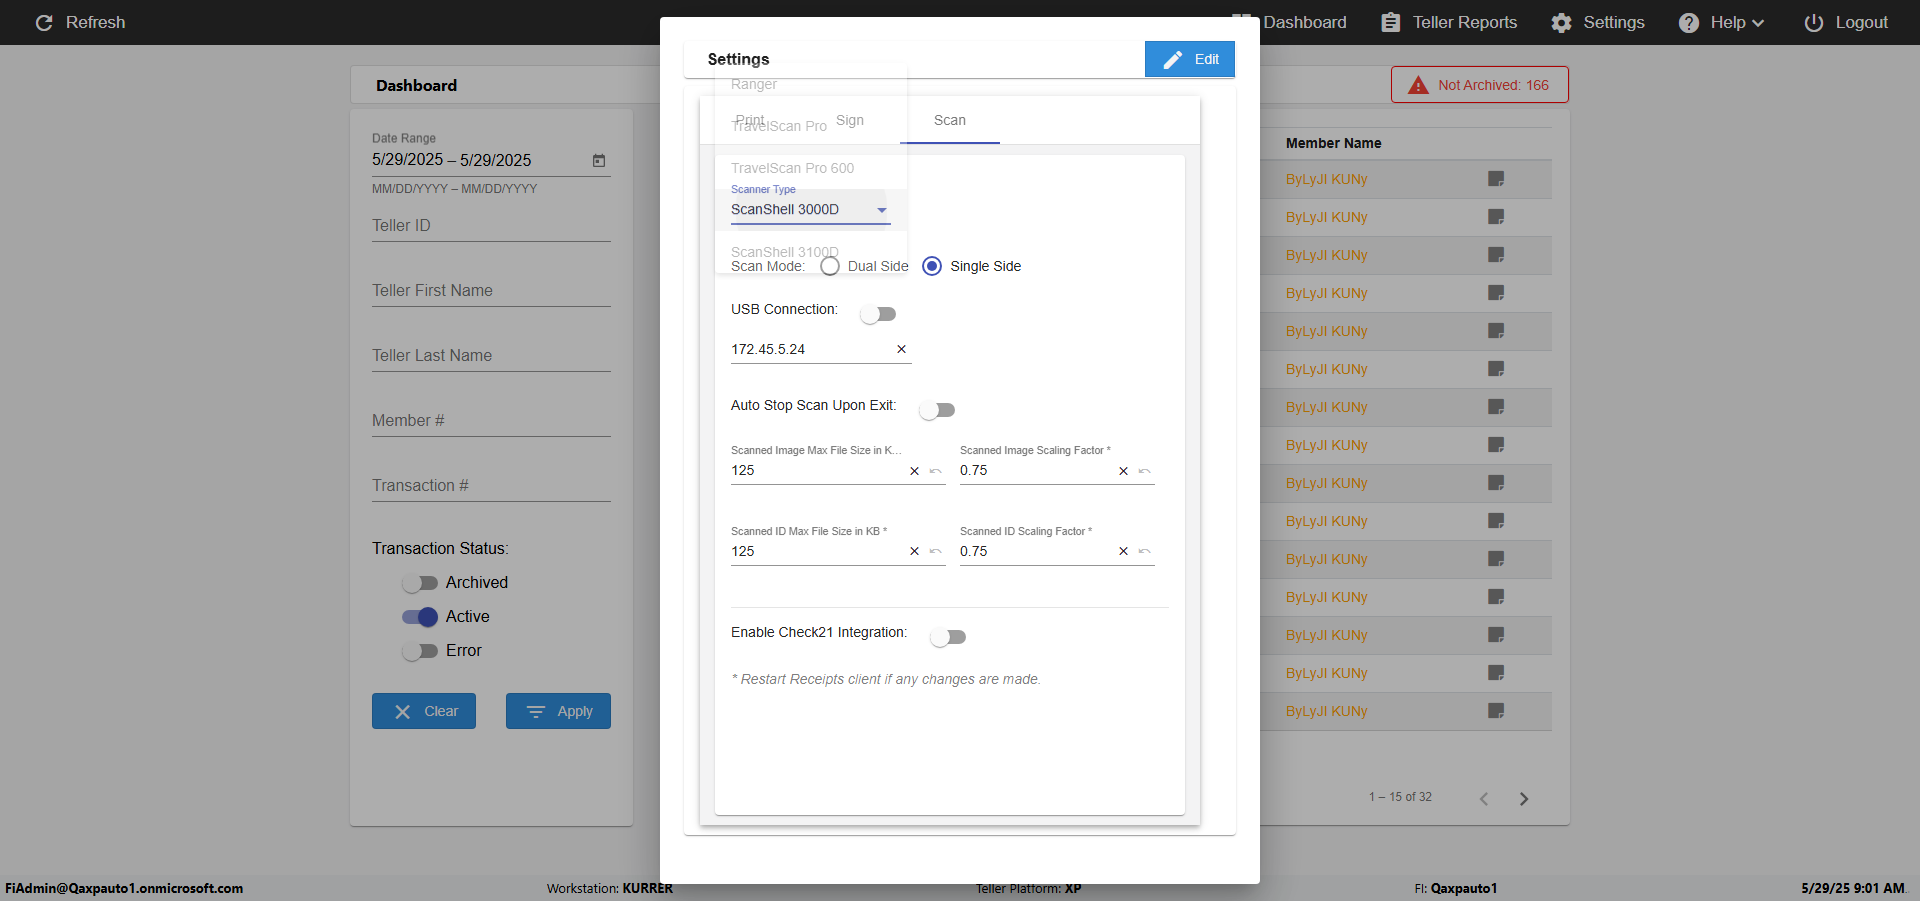The image size is (1920, 901).
Task: Go to Dashboard in the top navigation
Action: coord(1303,22)
